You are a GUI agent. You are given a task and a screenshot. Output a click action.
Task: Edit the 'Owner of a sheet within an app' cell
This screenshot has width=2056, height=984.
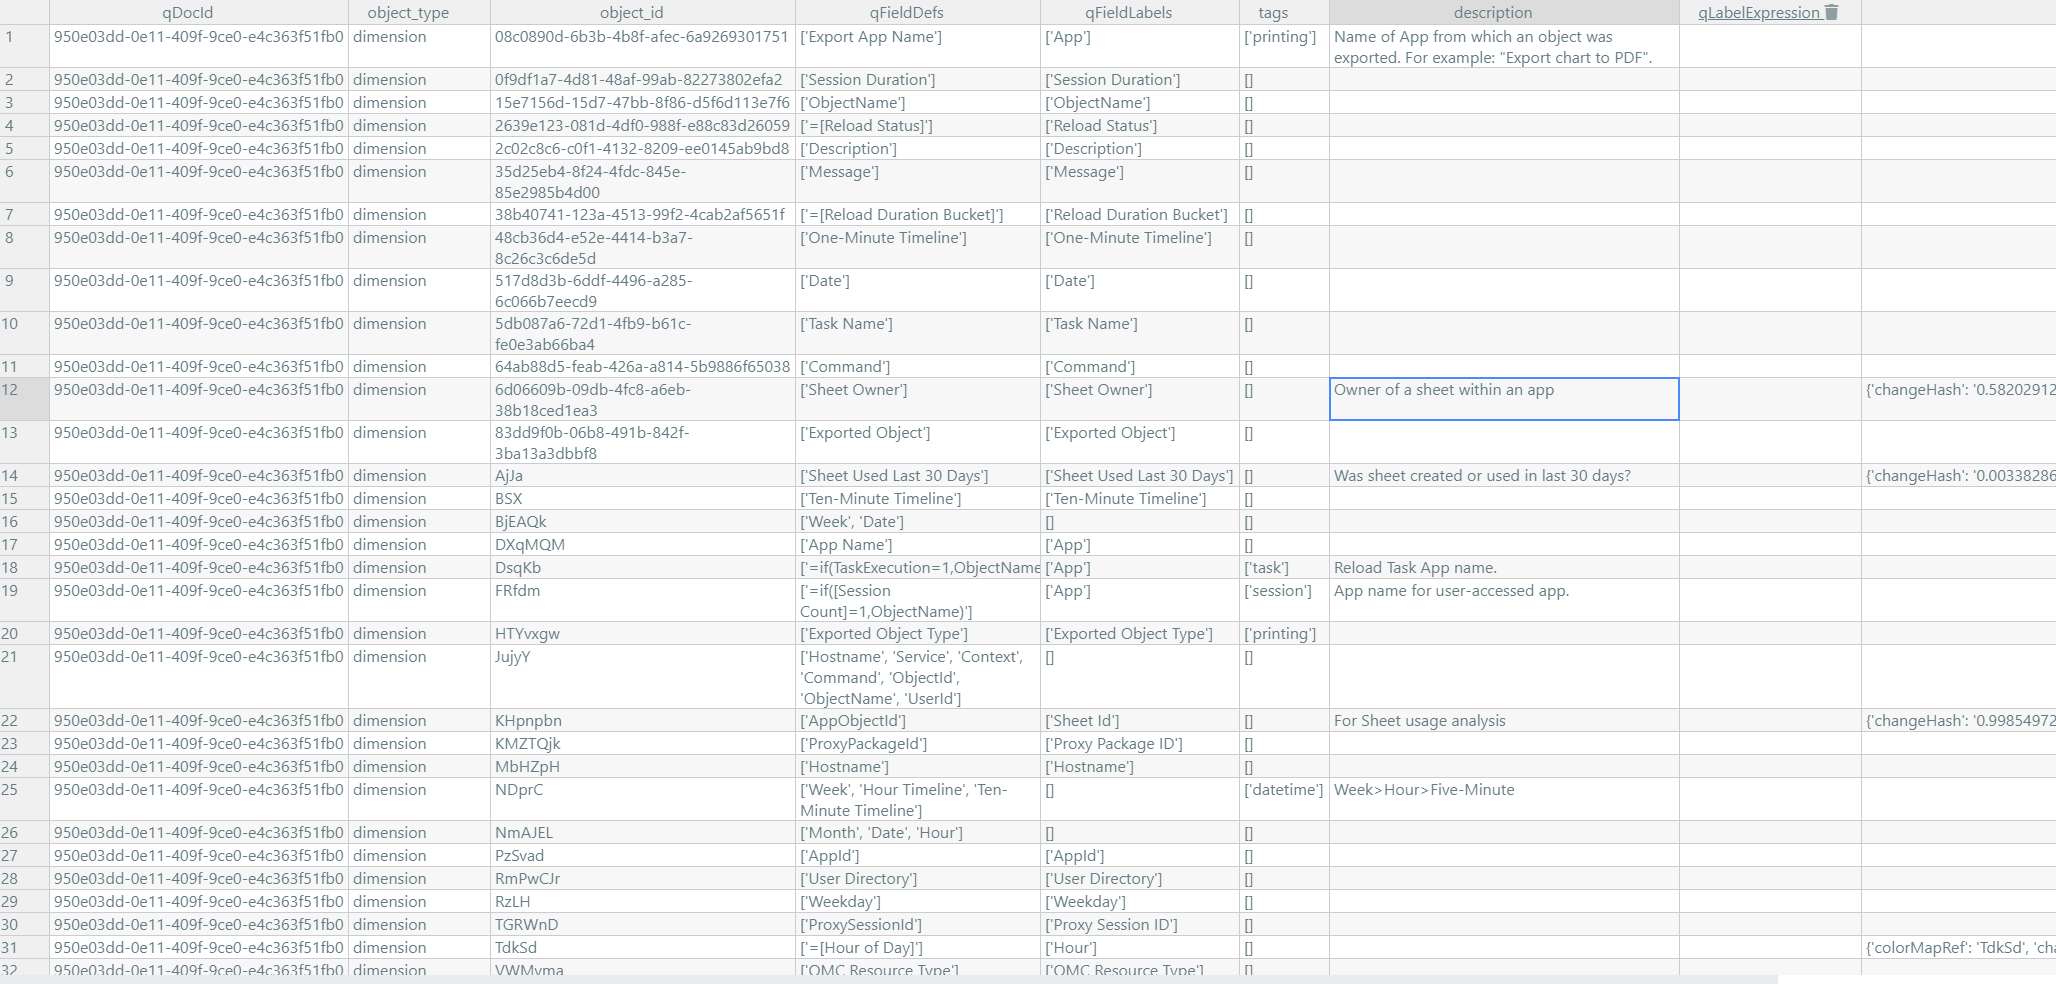click(x=1504, y=399)
